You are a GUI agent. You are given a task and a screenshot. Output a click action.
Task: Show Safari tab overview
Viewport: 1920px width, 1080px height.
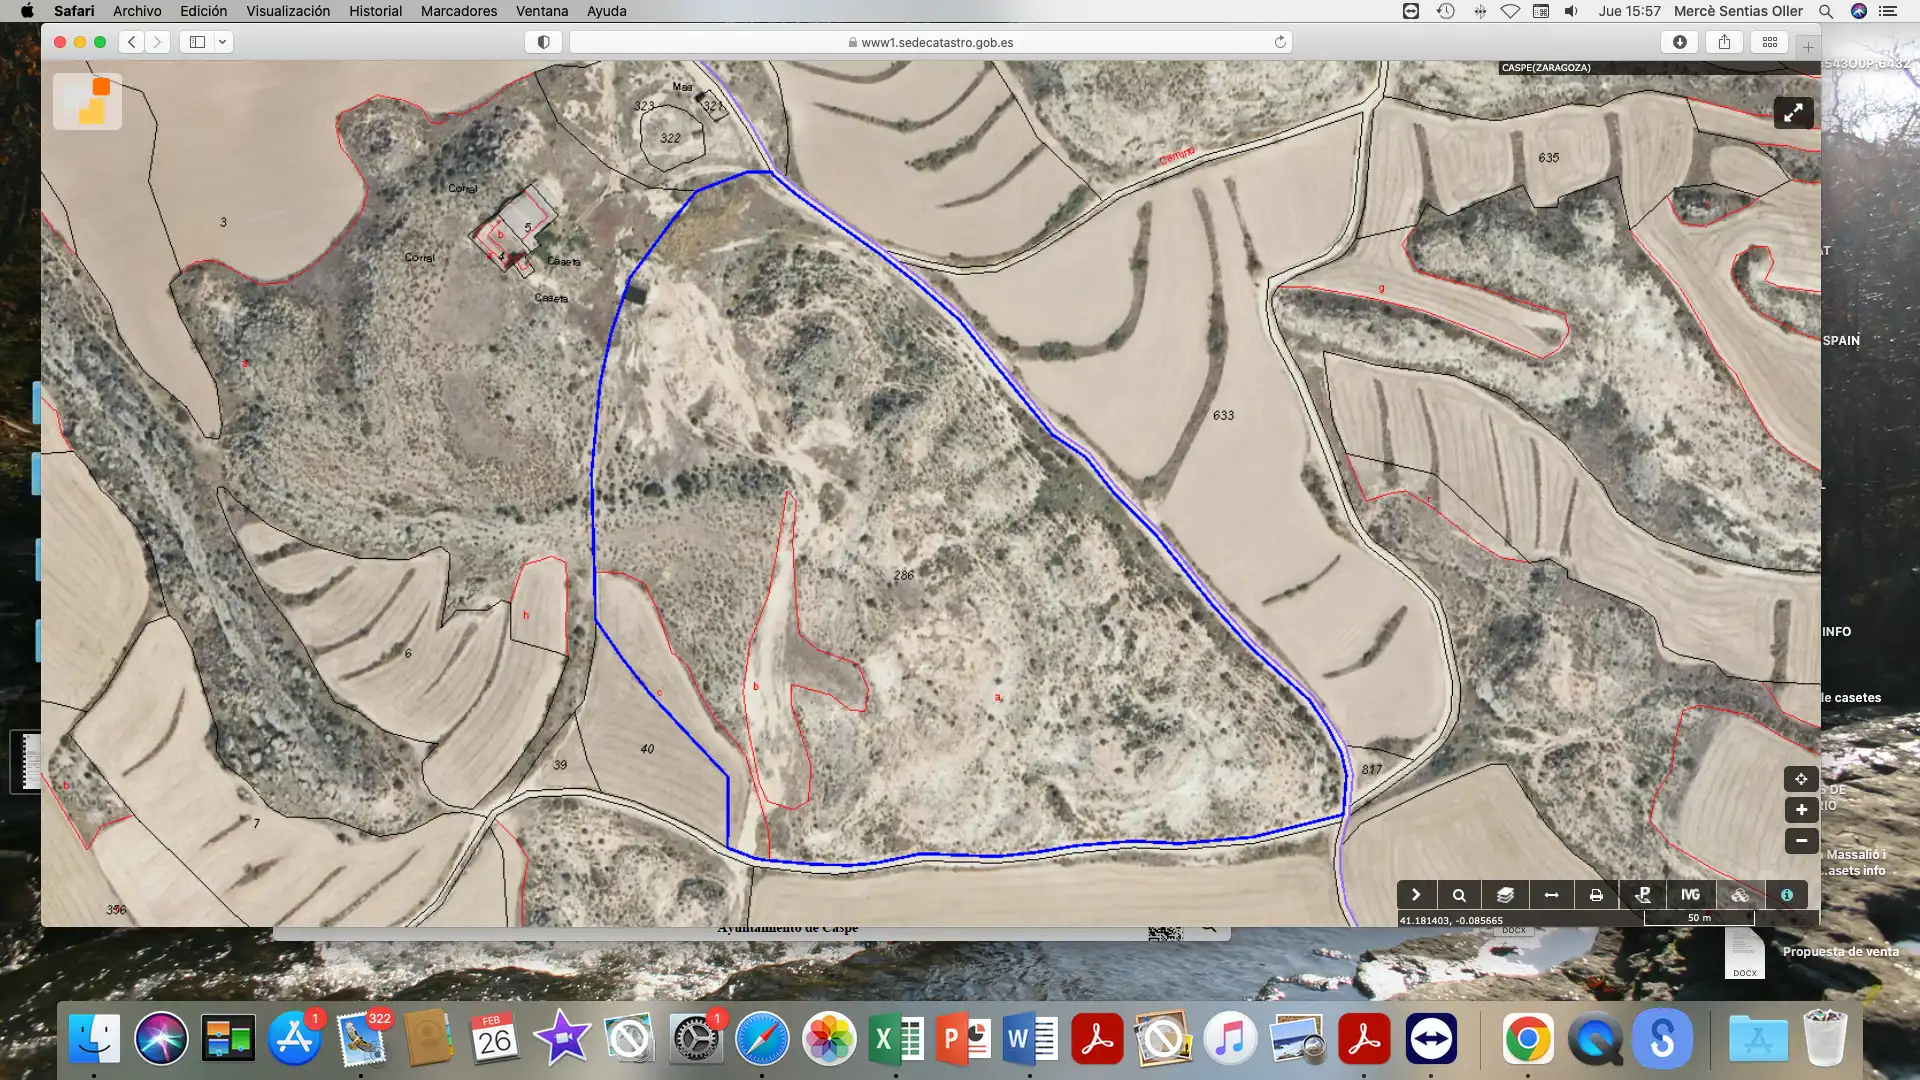coord(1770,42)
